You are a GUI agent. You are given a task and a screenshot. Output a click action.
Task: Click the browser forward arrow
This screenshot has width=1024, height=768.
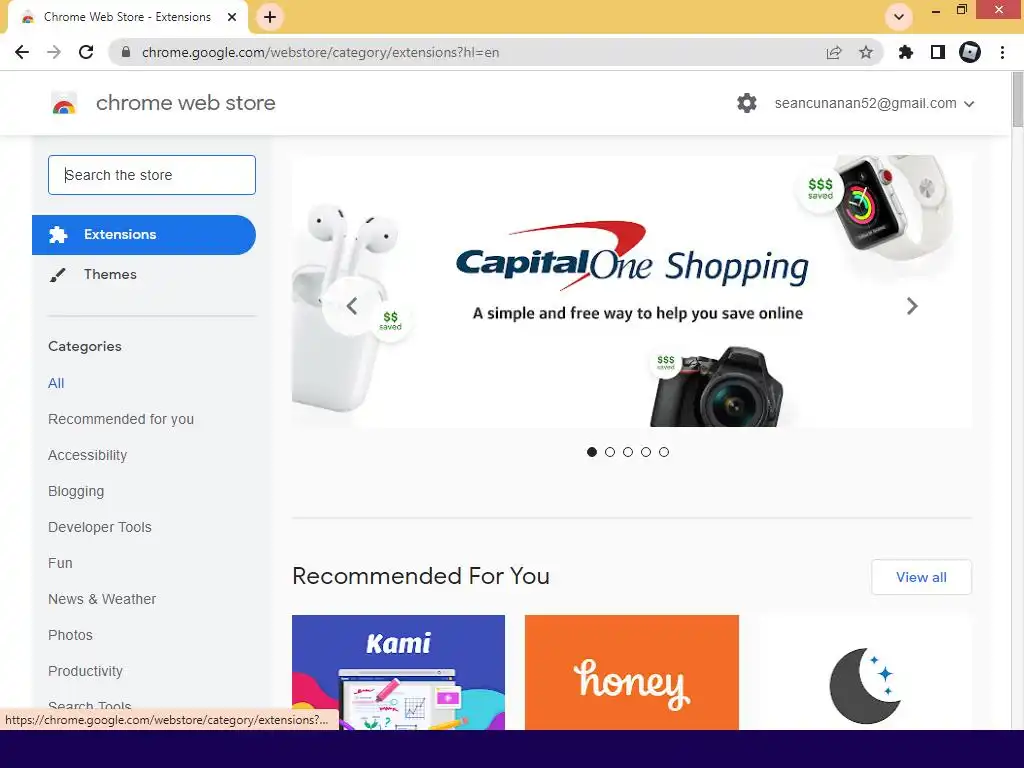tap(54, 52)
